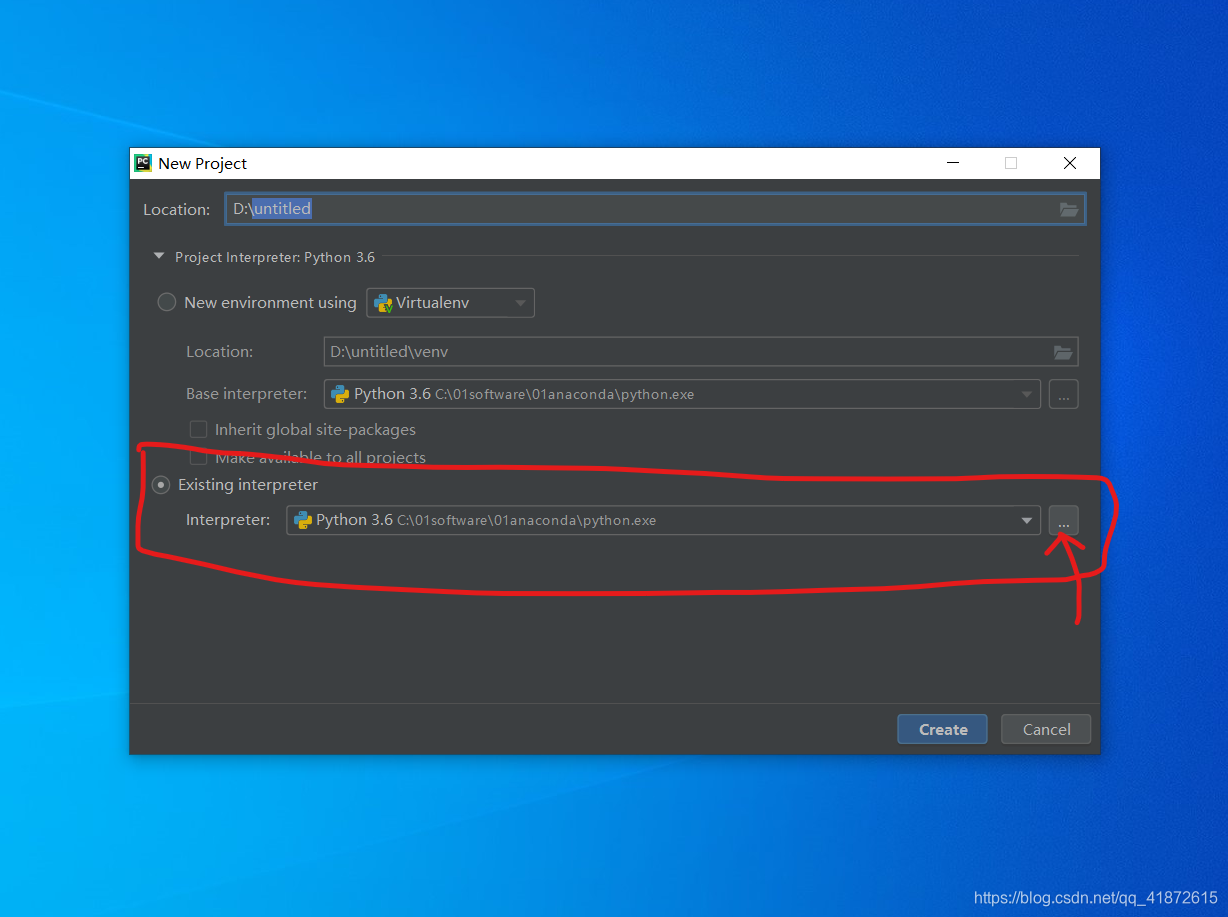
Task: Close the New Project dialog
Action: 1070,163
